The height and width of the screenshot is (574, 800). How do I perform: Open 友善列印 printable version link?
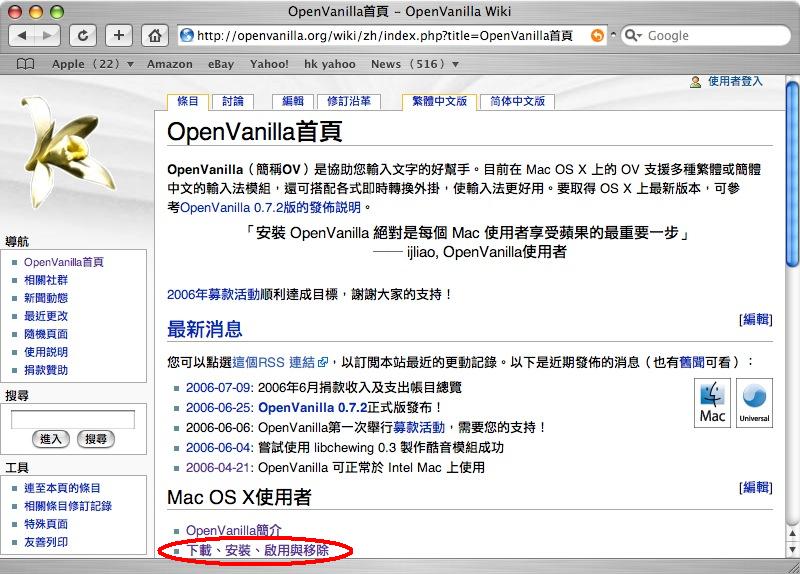46,542
